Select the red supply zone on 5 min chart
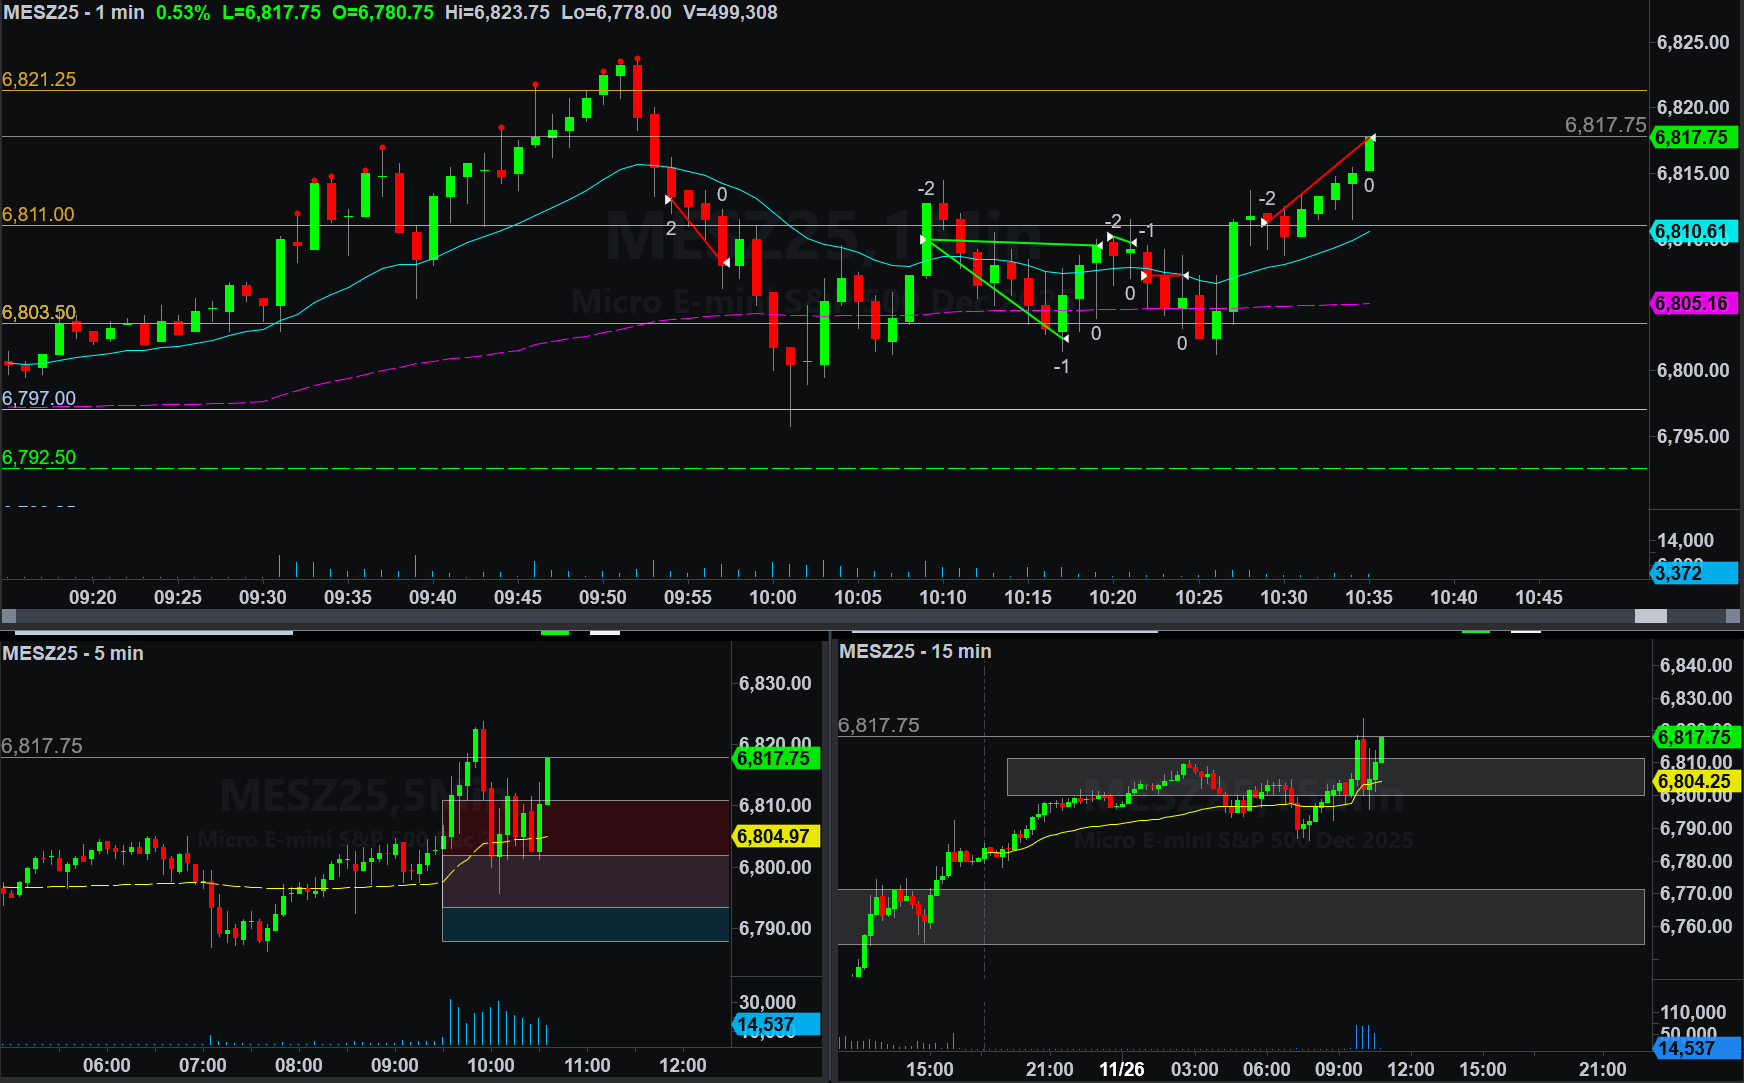Viewport: 1744px width, 1083px height. (x=585, y=827)
